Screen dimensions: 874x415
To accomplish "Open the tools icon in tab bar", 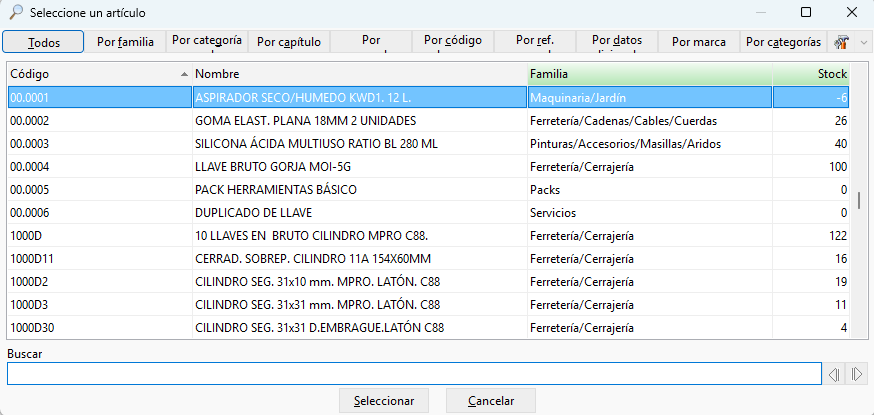I will (841, 42).
